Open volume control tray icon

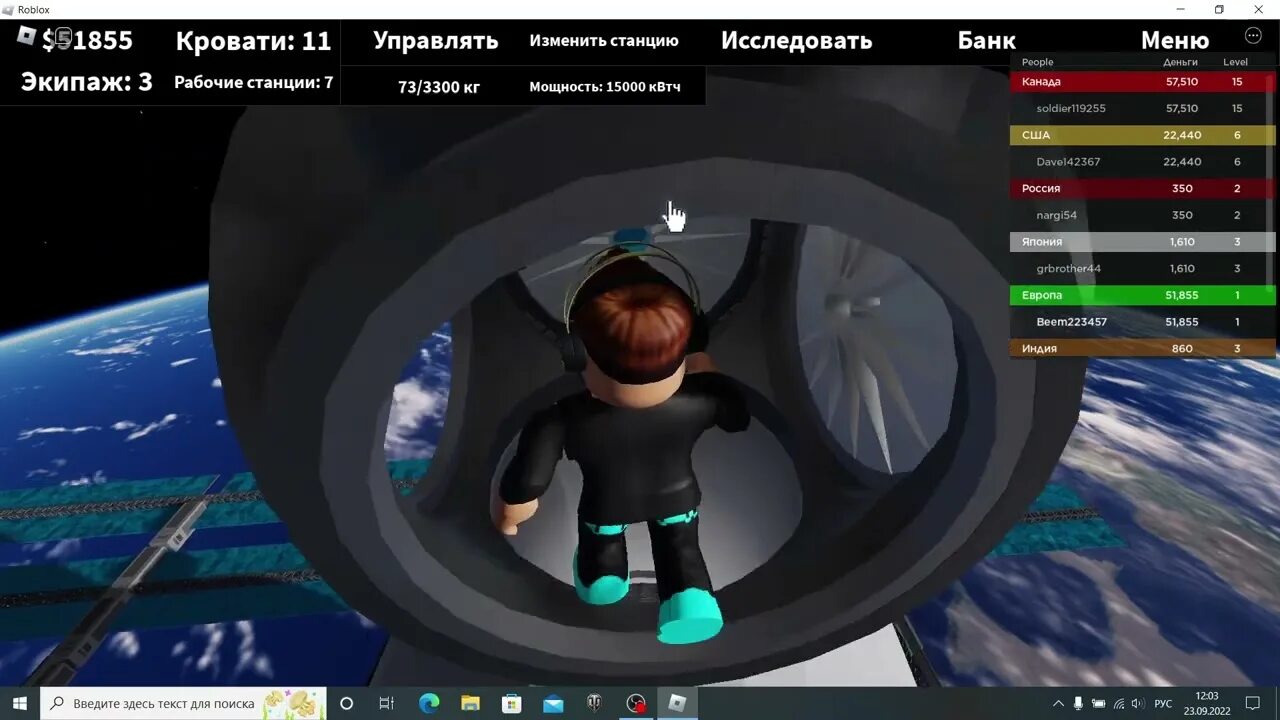pos(1138,703)
